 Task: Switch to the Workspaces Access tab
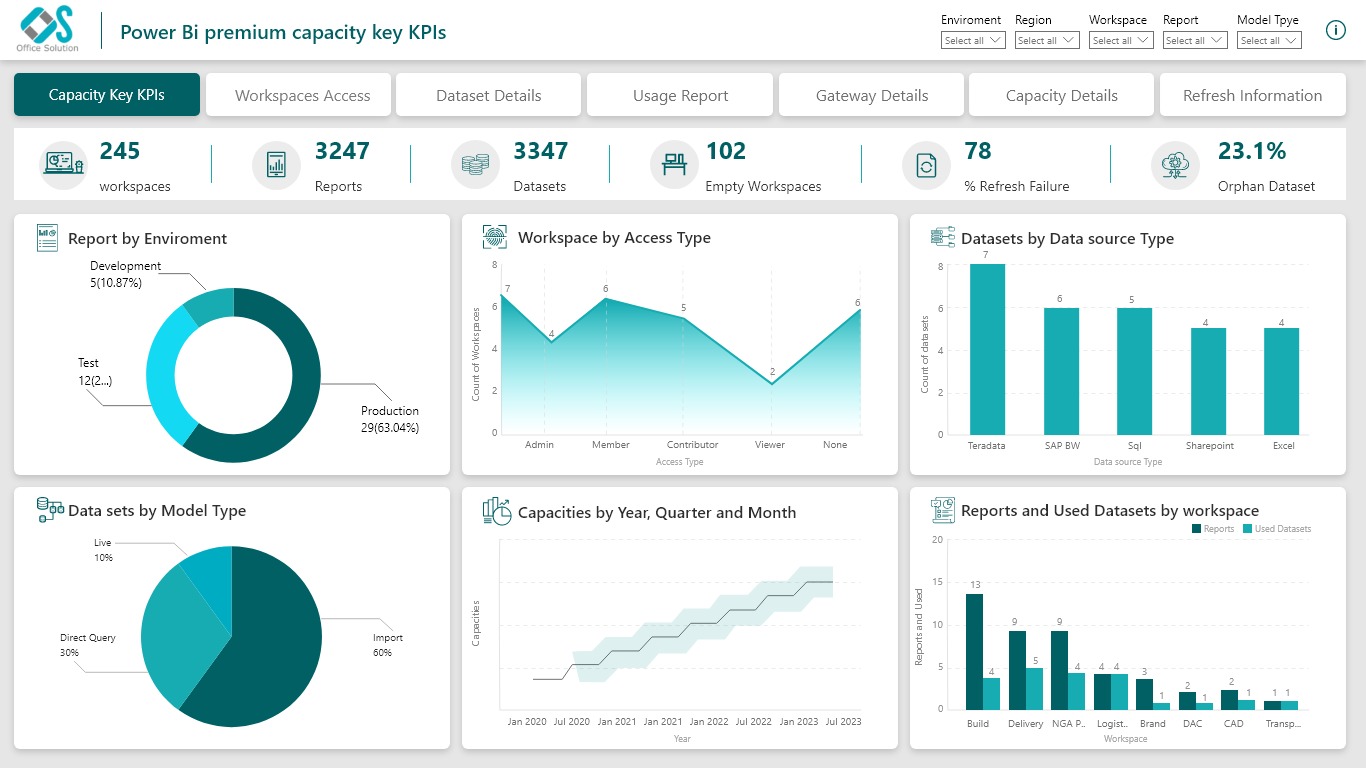pyautogui.click(x=302, y=95)
